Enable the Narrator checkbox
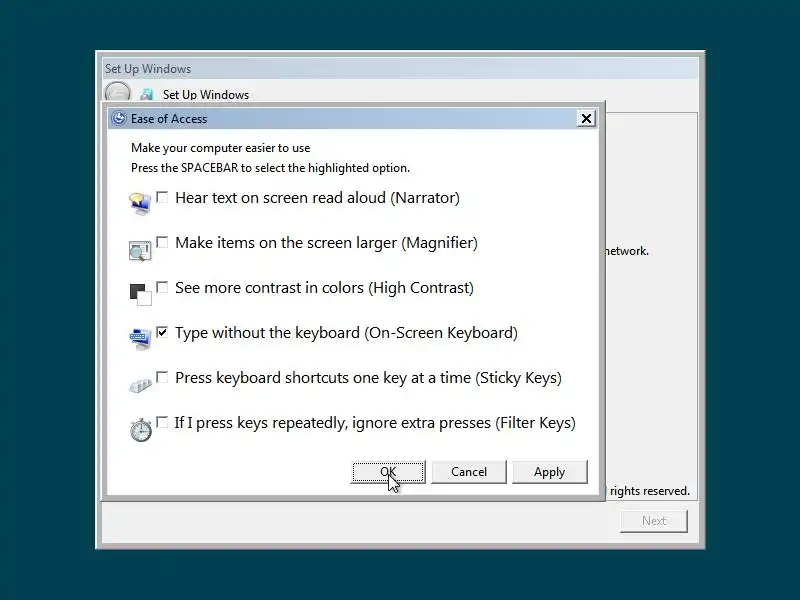The width and height of the screenshot is (800, 600). [162, 197]
